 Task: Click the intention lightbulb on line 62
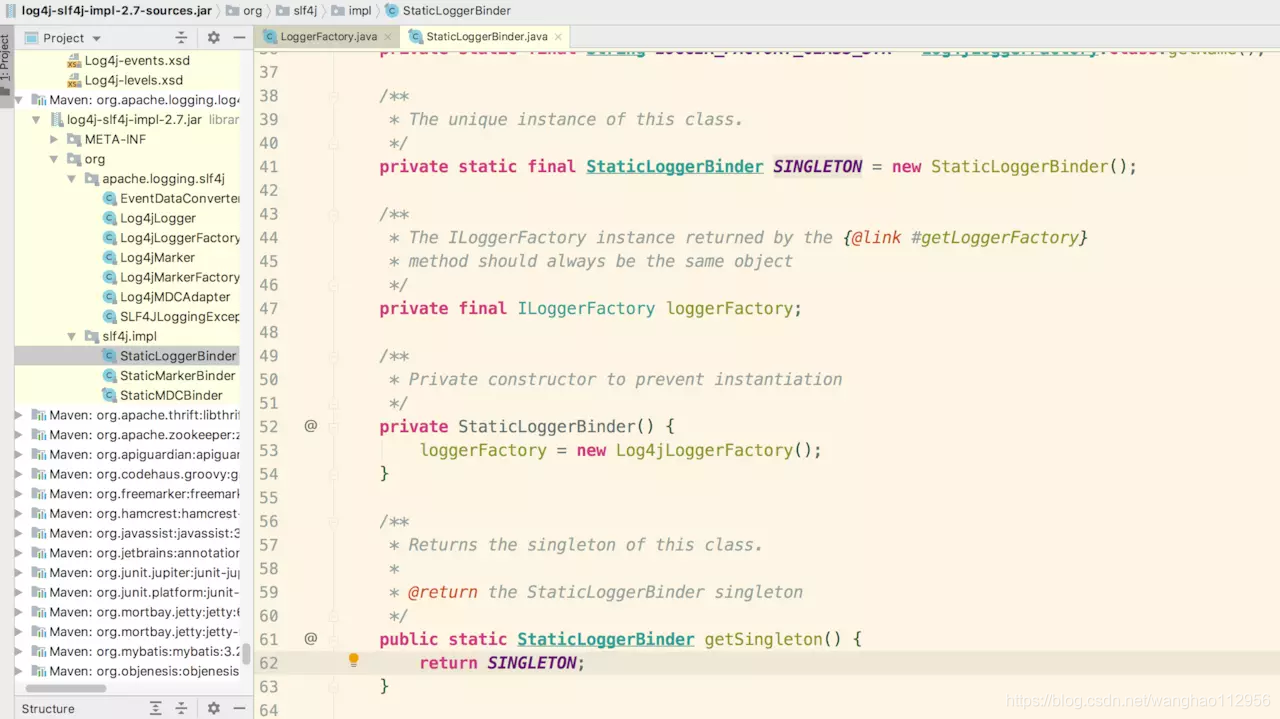point(353,661)
